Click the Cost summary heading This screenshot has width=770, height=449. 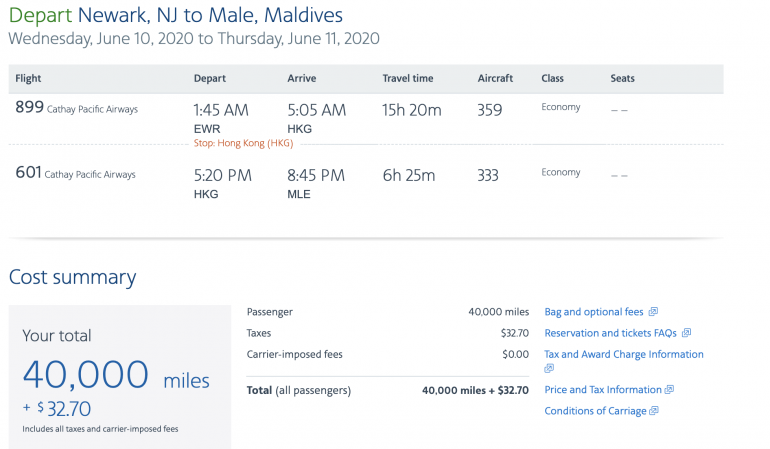pos(72,278)
